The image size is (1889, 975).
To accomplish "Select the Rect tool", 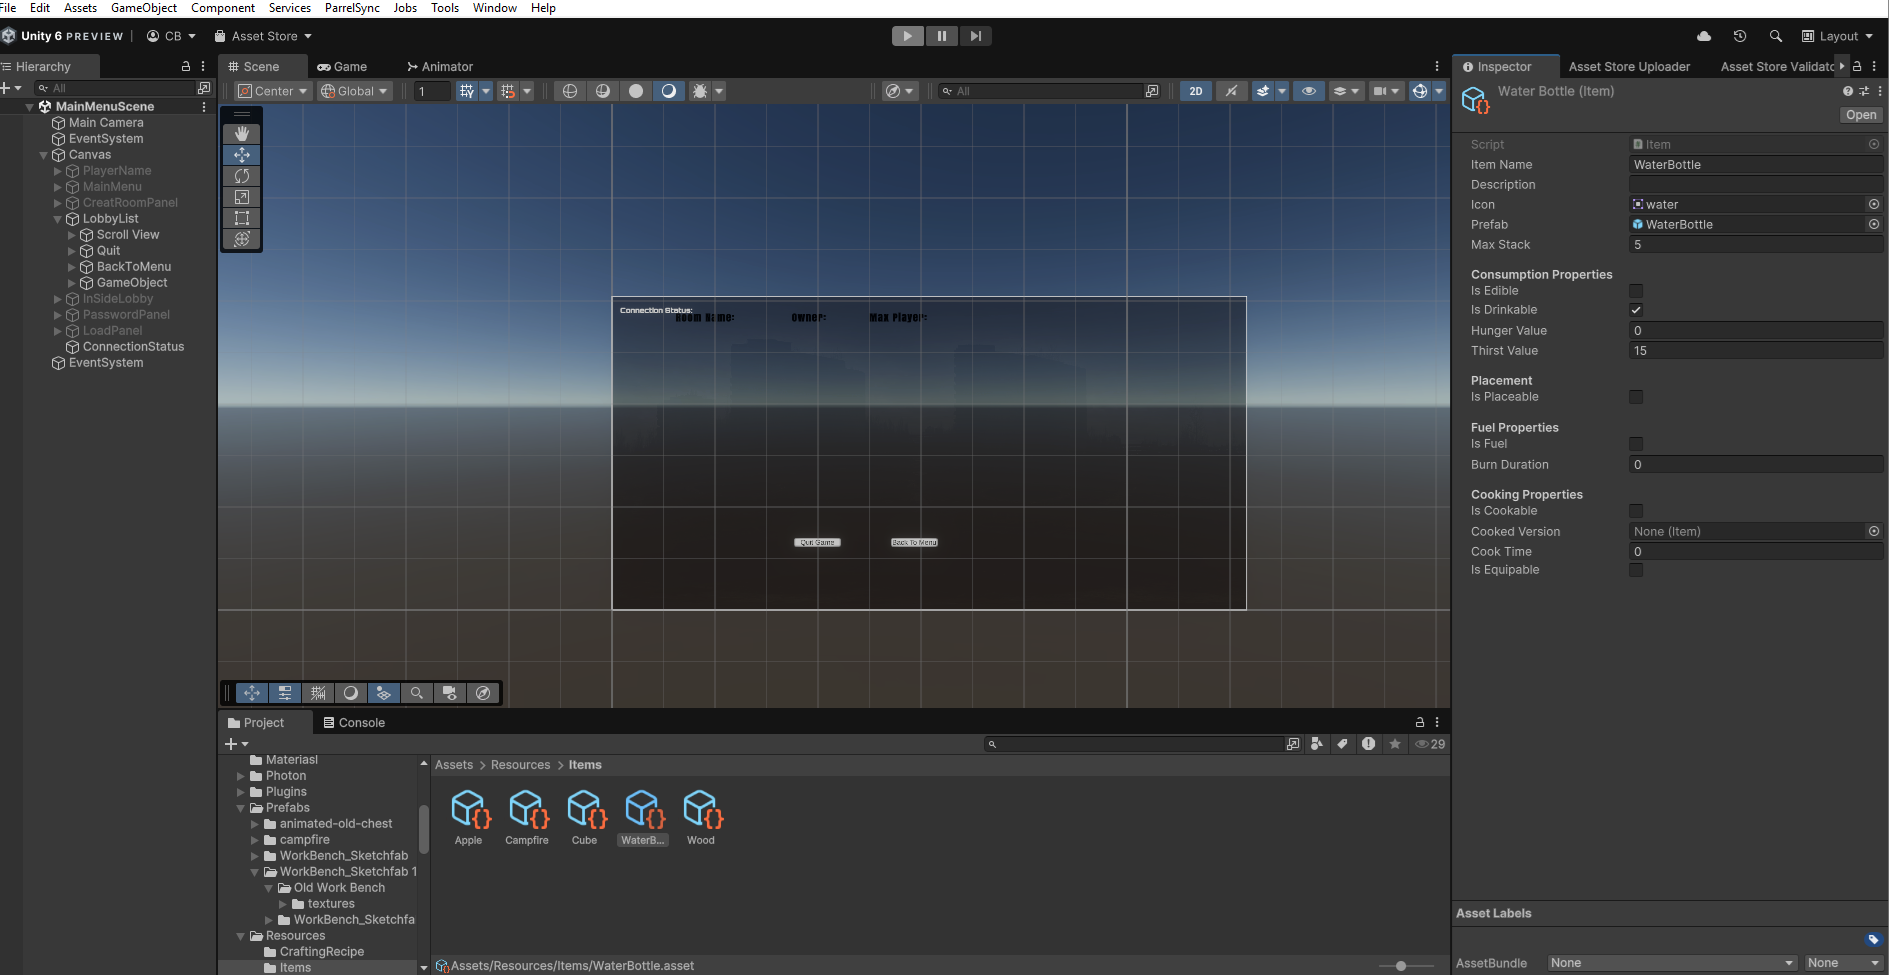I will coord(241,218).
